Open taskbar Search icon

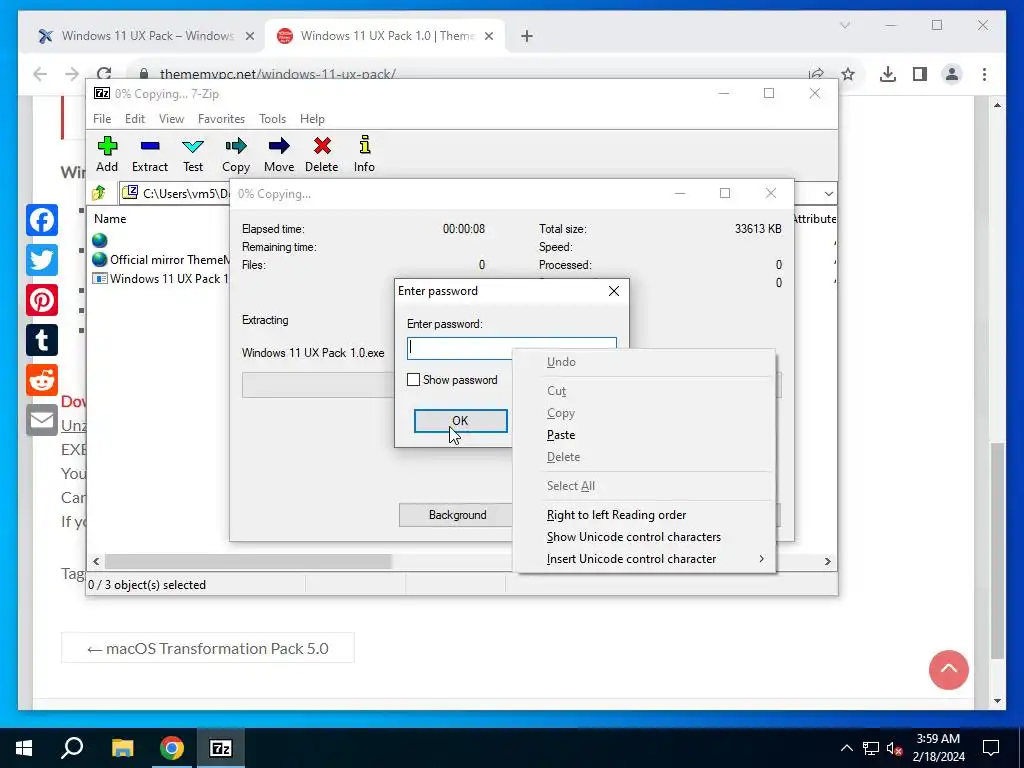72,748
